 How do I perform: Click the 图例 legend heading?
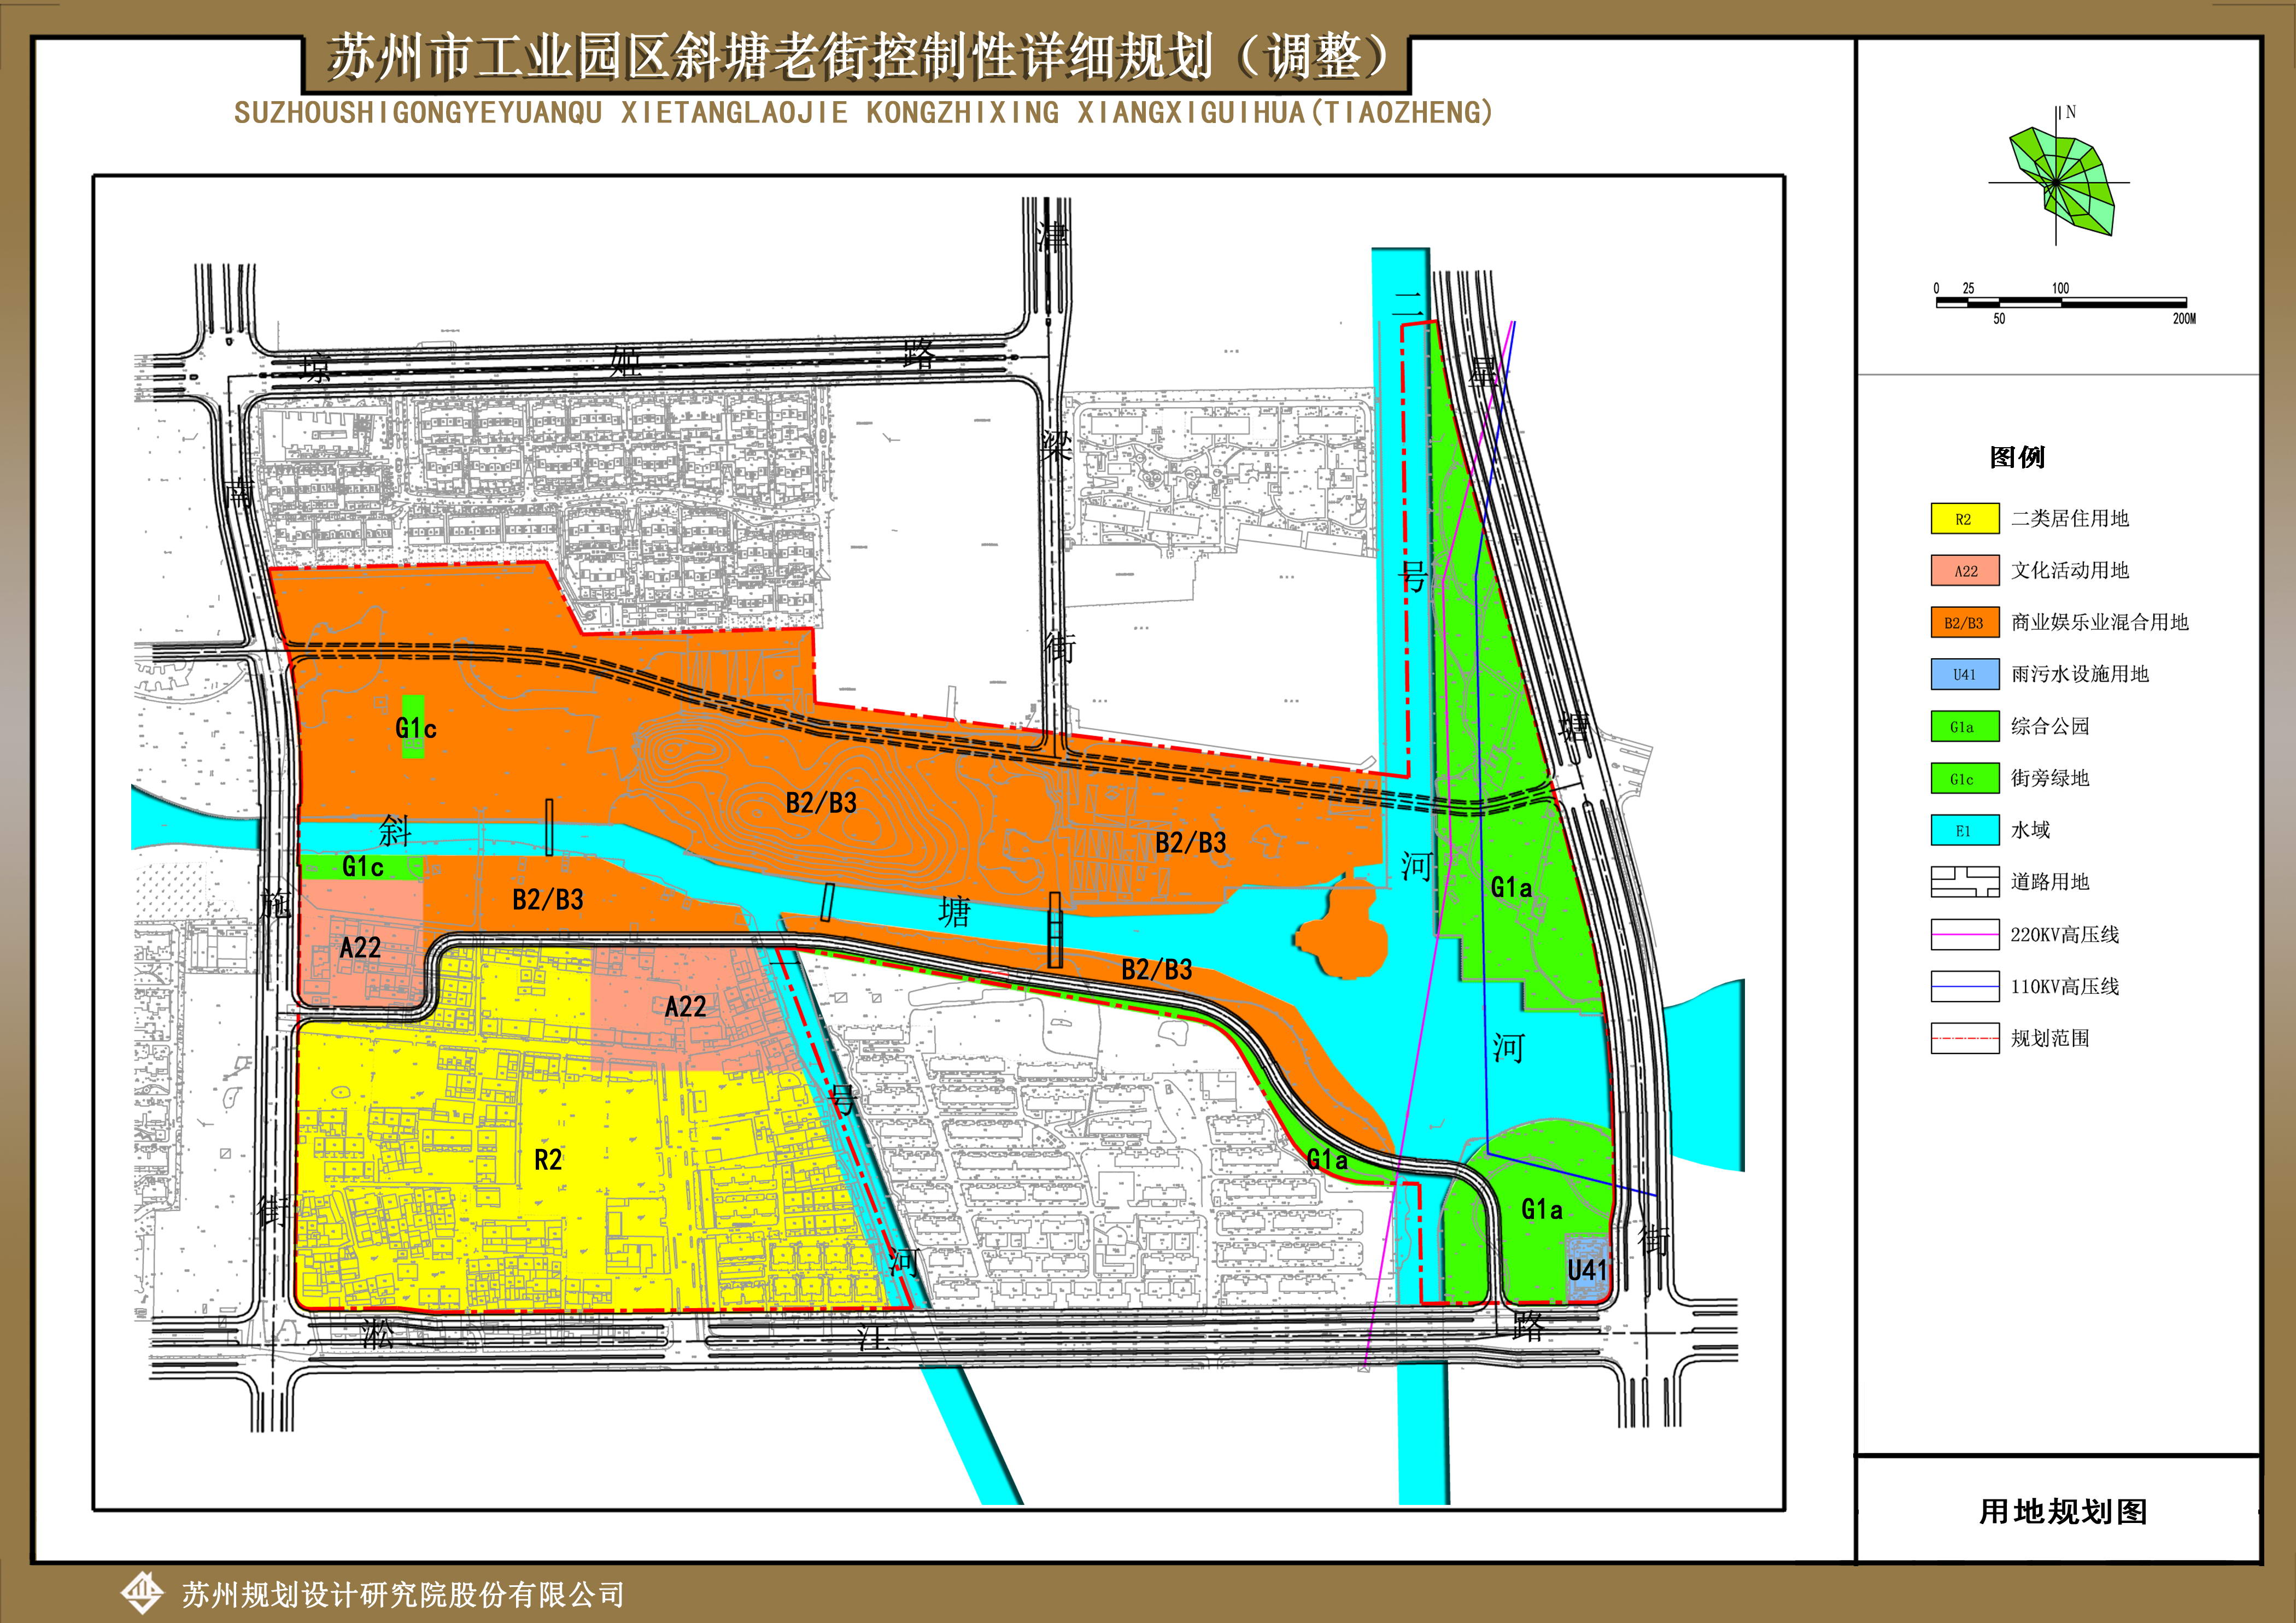2017,457
